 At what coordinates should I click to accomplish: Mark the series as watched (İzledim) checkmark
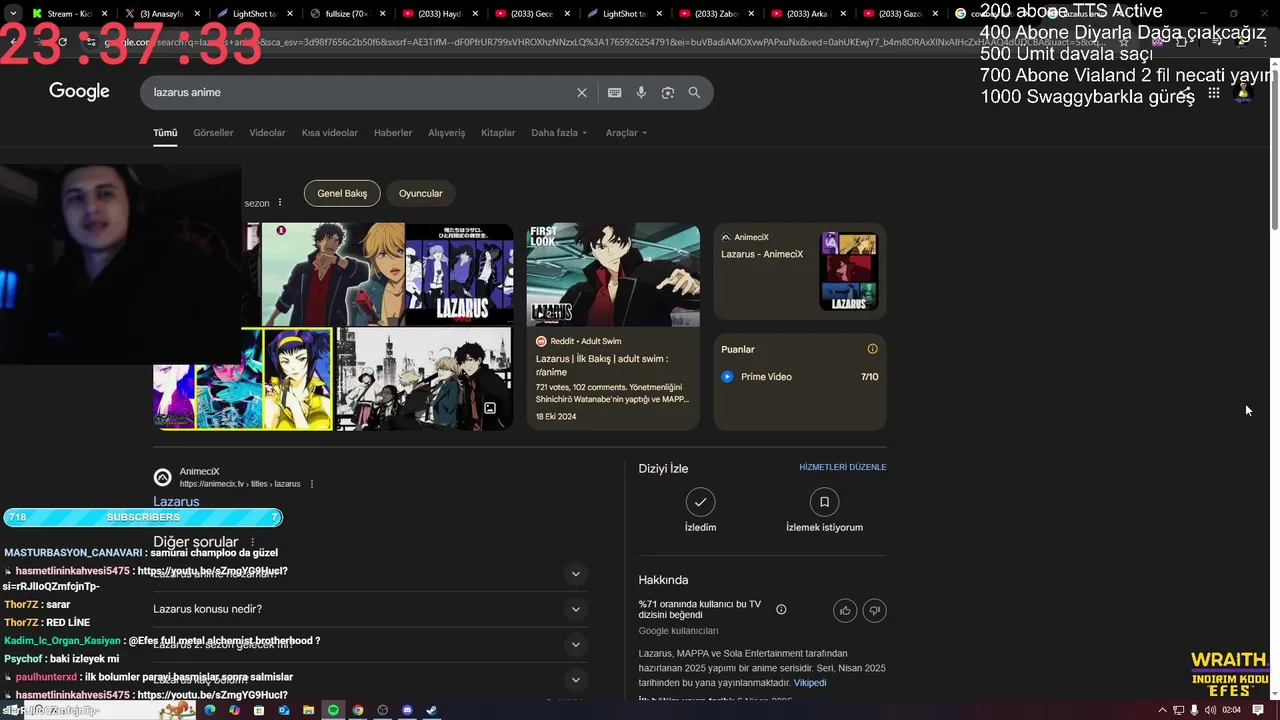pyautogui.click(x=700, y=502)
